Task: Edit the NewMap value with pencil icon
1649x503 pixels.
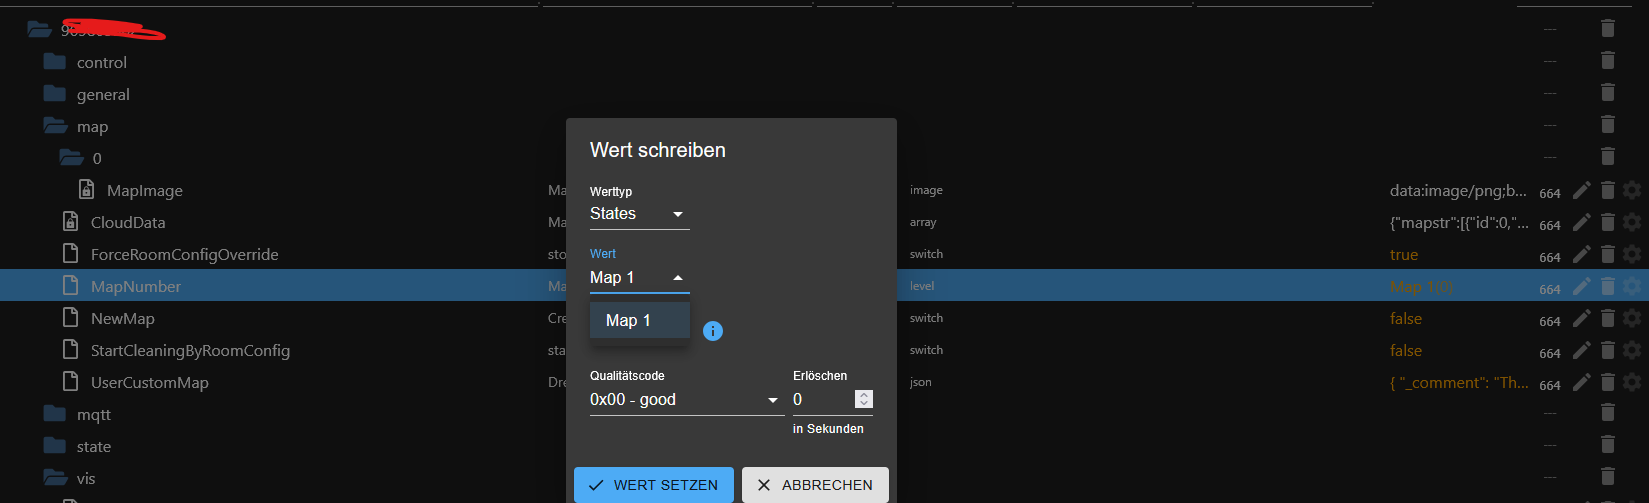Action: click(1581, 318)
